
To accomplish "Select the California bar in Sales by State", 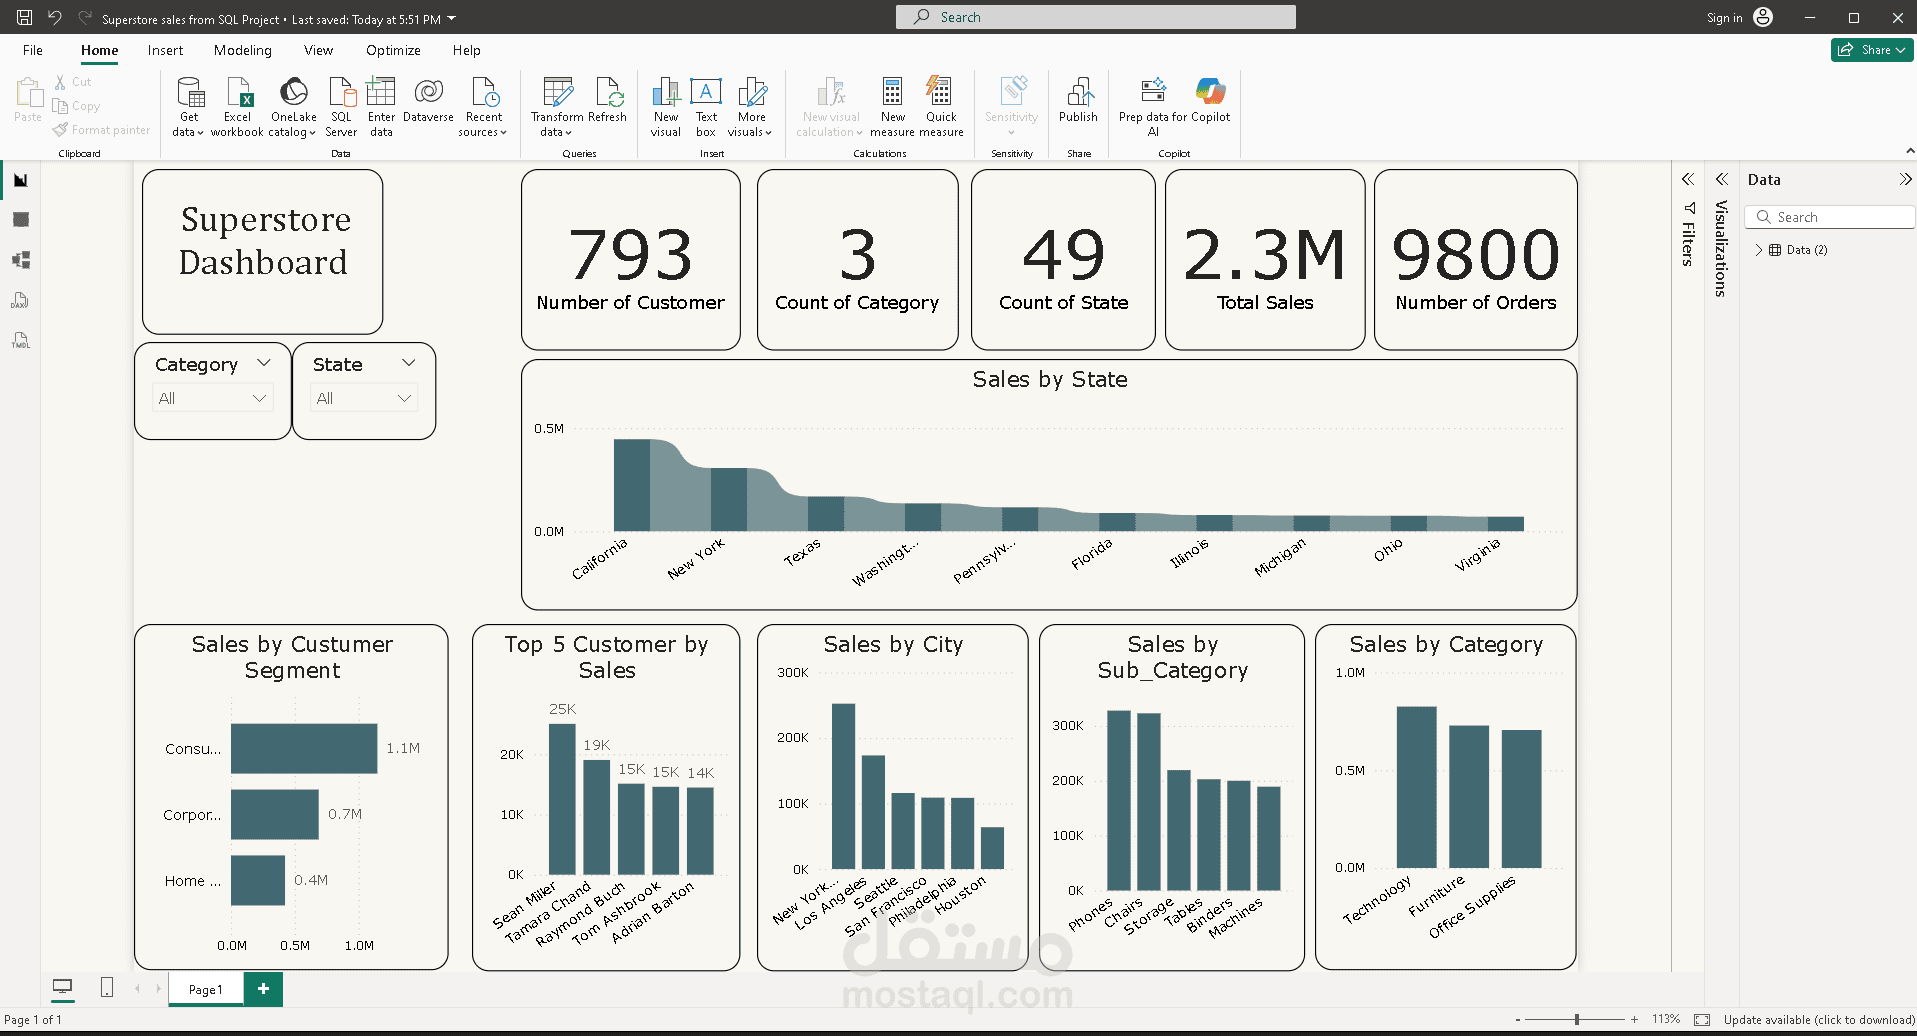I will point(631,485).
